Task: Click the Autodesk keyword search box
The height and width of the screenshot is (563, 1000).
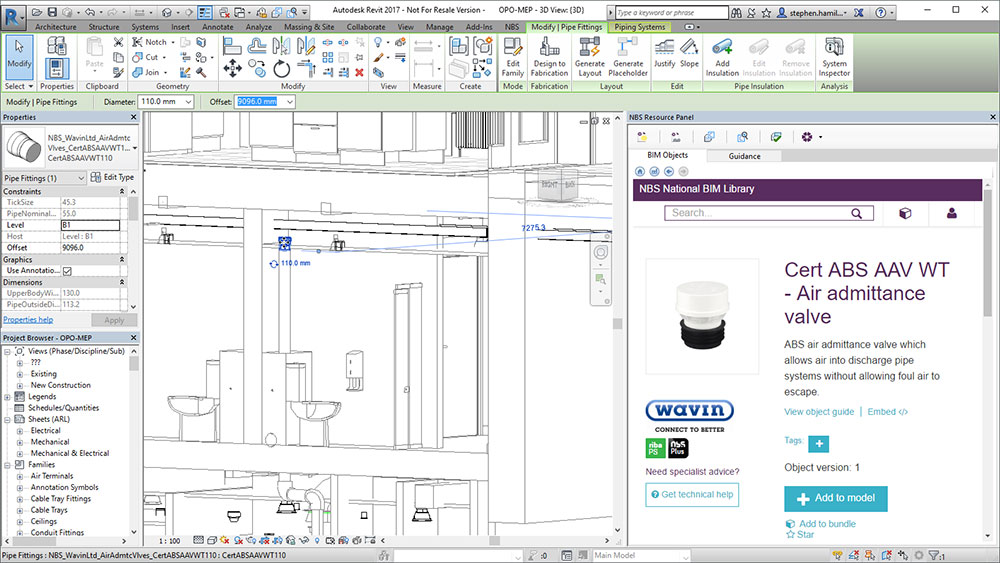Action: (x=672, y=12)
